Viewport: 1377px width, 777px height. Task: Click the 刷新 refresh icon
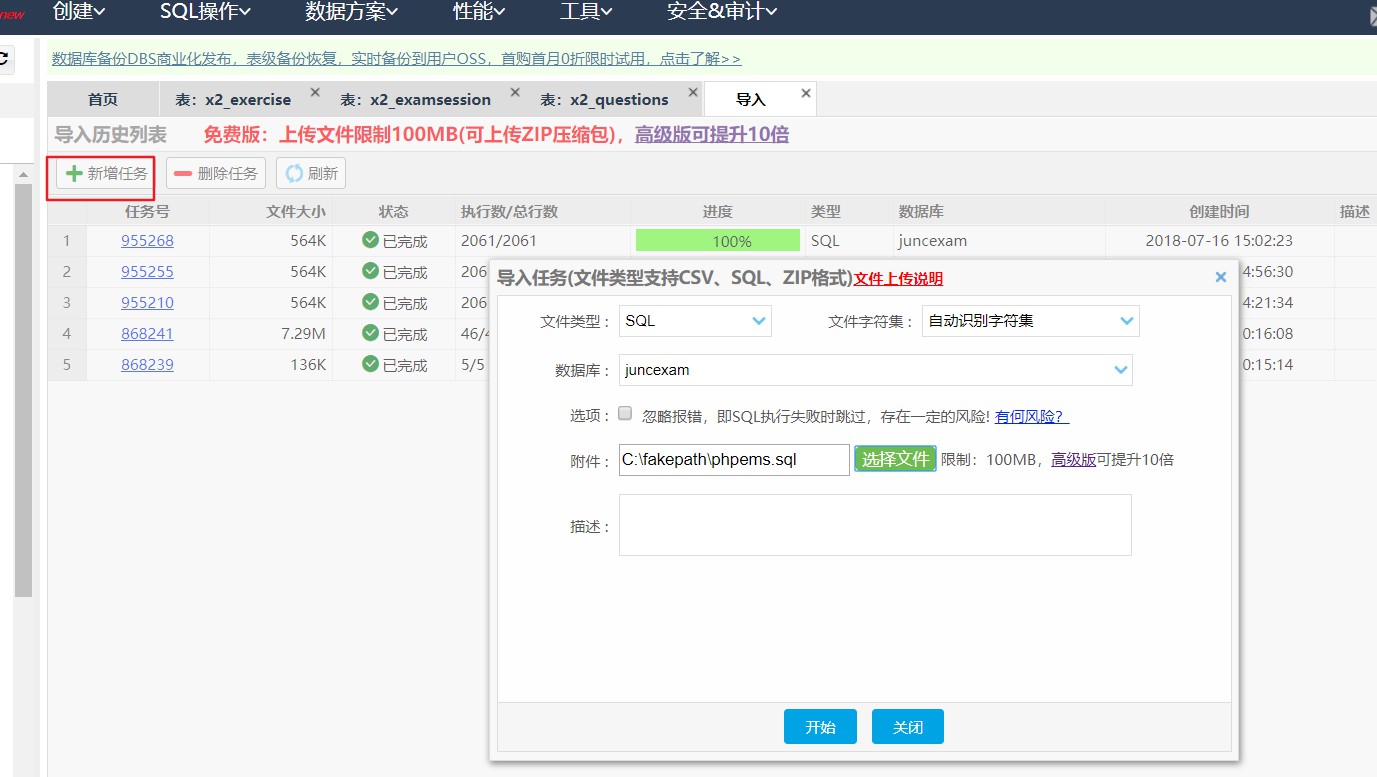pos(294,173)
